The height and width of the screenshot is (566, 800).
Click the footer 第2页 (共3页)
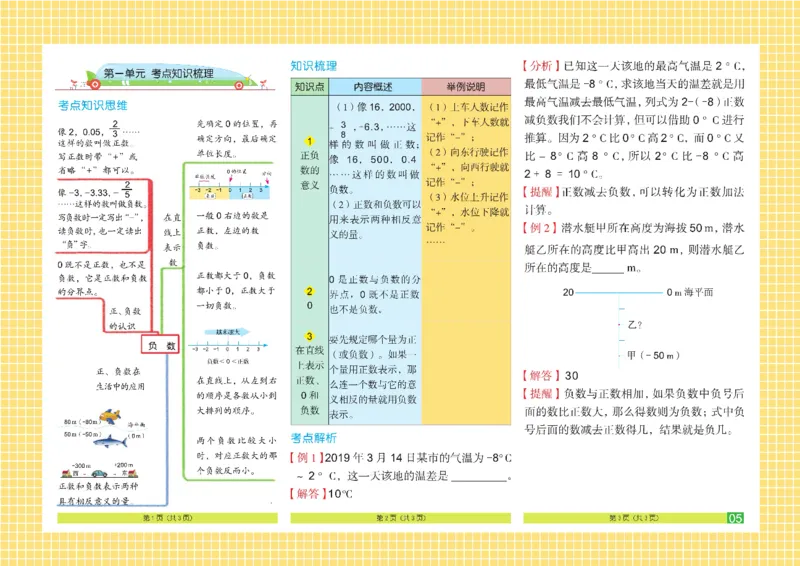(401, 518)
